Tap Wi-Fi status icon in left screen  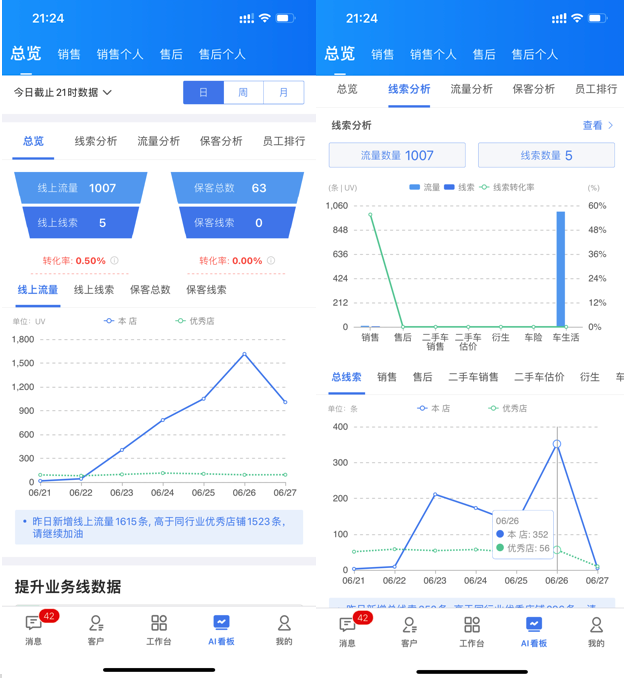click(x=265, y=18)
